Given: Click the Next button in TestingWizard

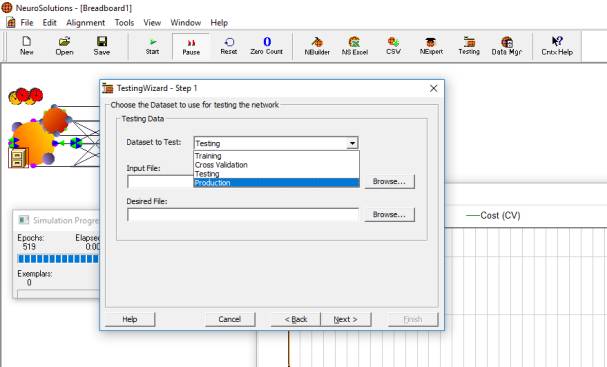Looking at the screenshot, I should (346, 319).
